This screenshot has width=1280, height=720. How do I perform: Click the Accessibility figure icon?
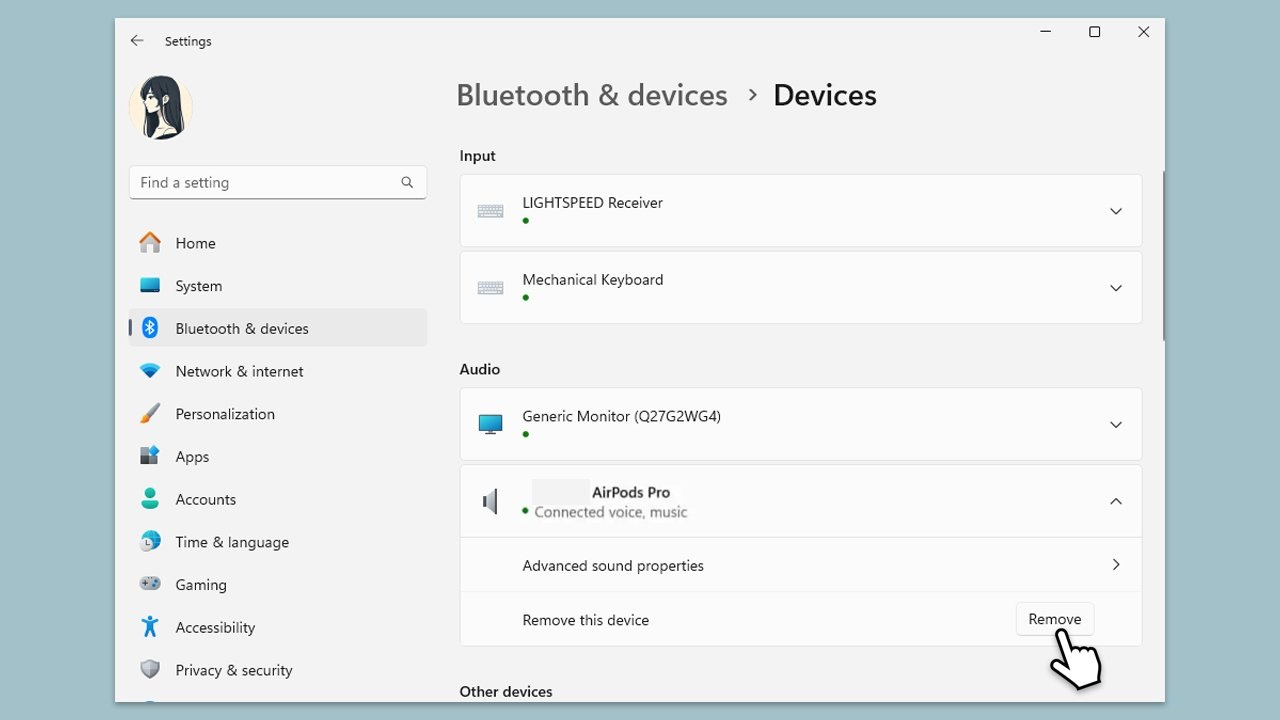point(150,627)
